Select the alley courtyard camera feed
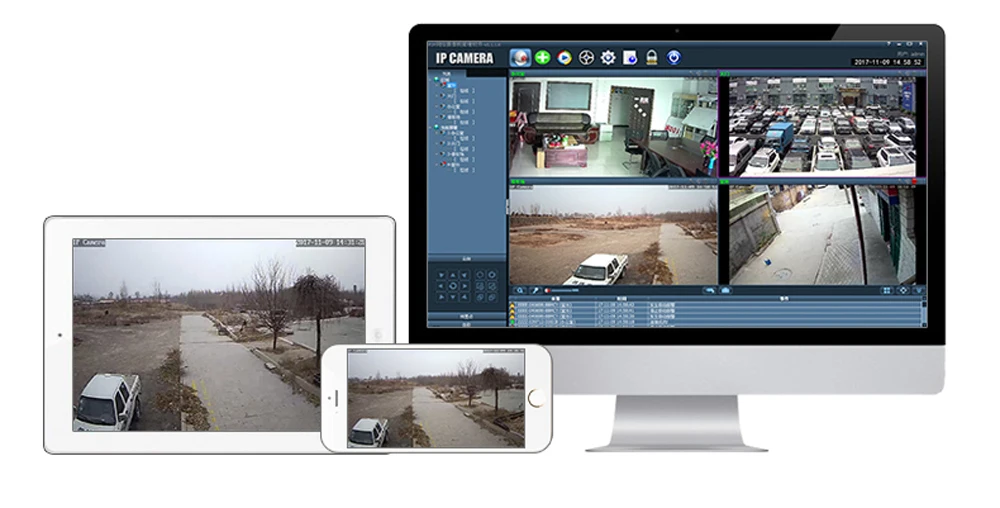Screen dimensions: 1000x508 [x=822, y=235]
